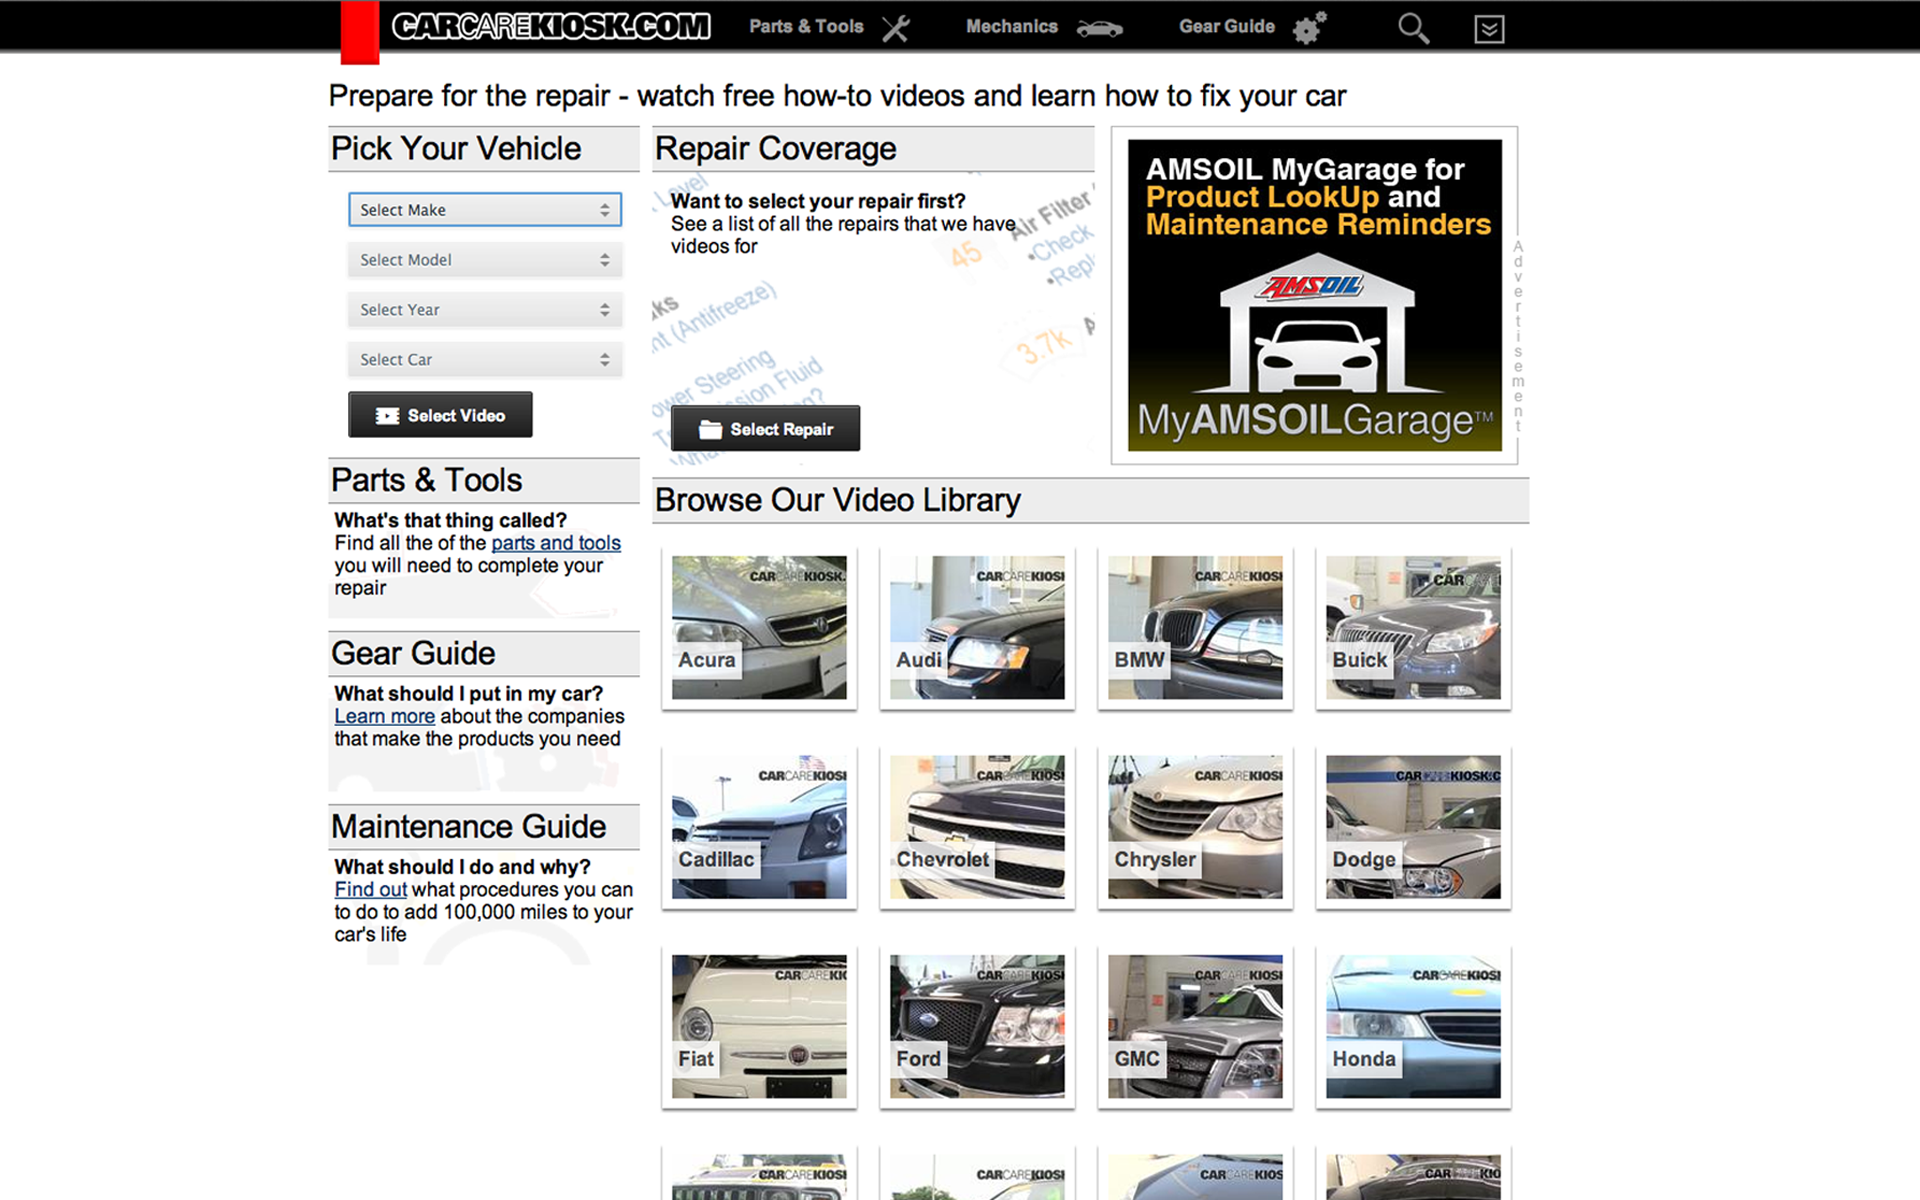The width and height of the screenshot is (1920, 1200).
Task: Open the Mechanics menu item
Action: click(1011, 27)
